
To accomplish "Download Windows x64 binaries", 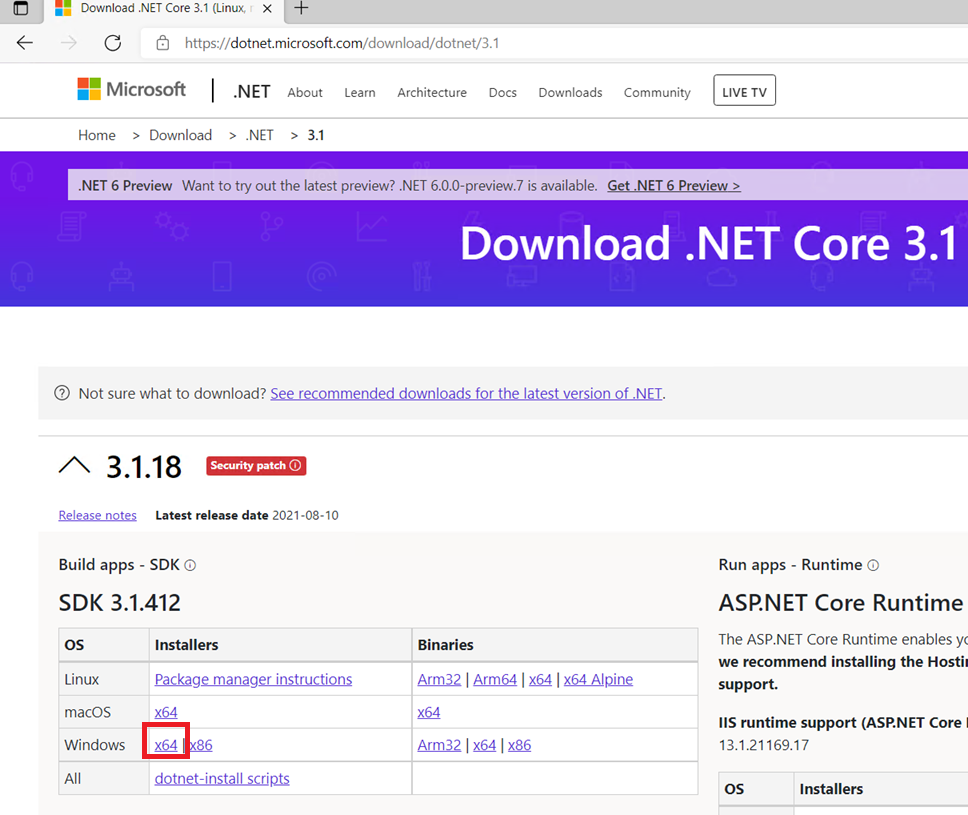I will click(x=485, y=745).
